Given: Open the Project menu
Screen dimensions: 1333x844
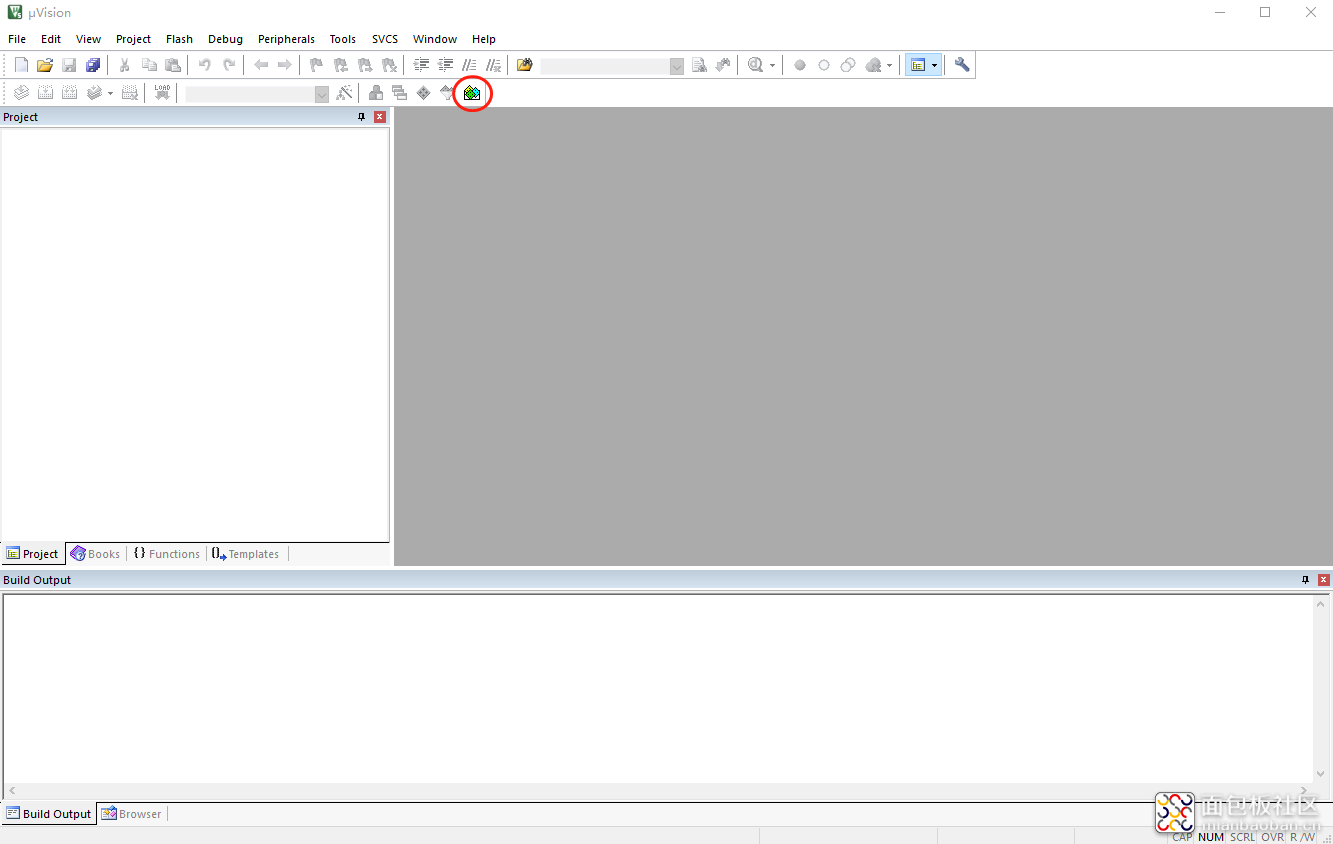Looking at the screenshot, I should click(x=133, y=39).
